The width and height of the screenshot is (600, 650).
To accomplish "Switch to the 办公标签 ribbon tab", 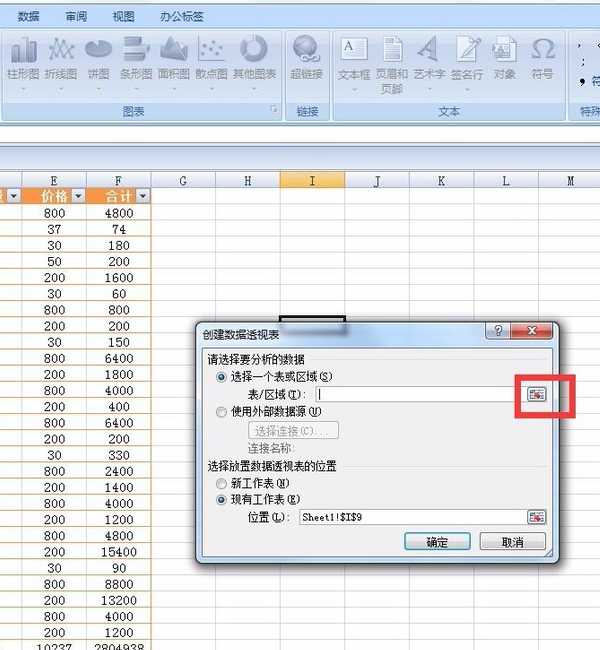I will click(x=182, y=17).
